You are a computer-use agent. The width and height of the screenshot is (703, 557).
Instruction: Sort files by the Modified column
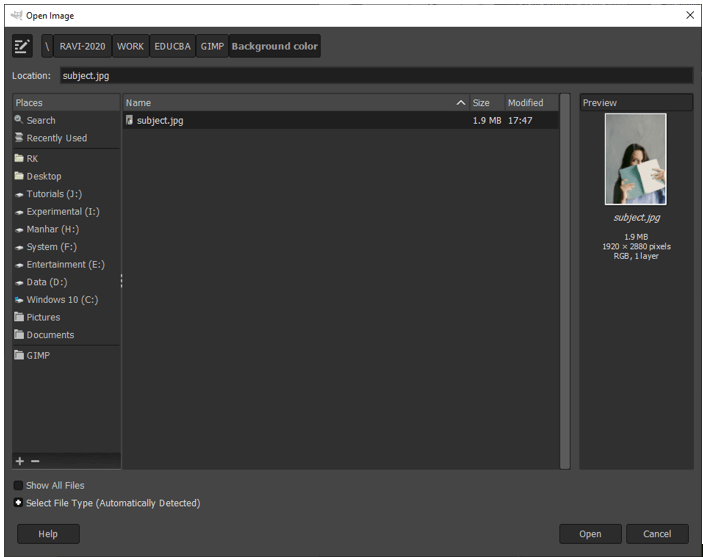tap(532, 103)
